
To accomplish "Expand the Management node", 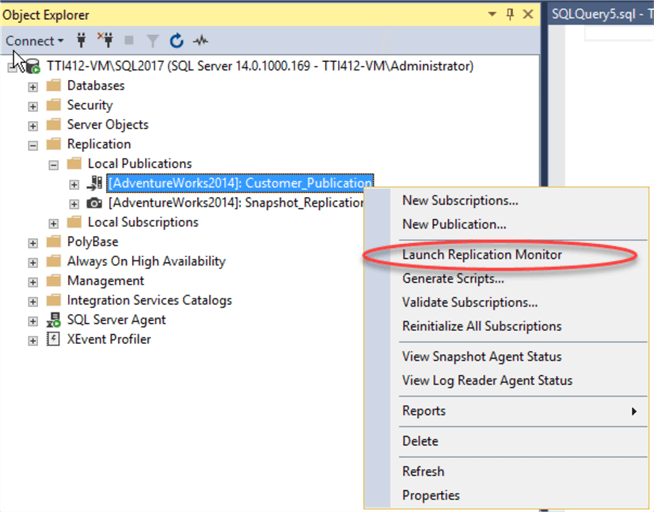I will tap(33, 282).
